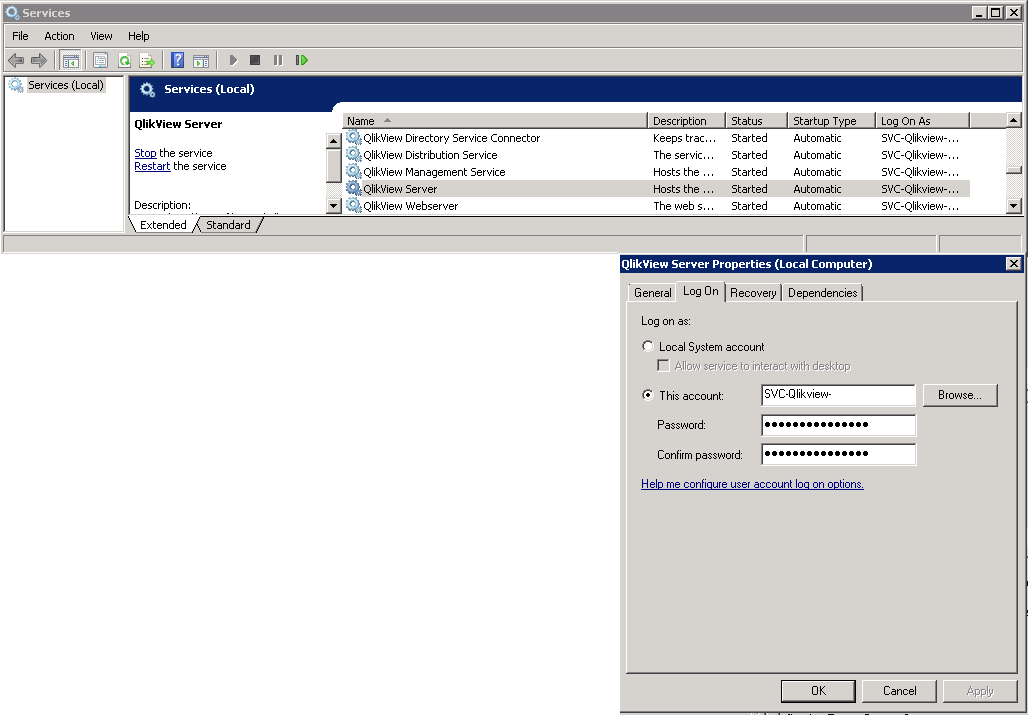Click the Browse... button
This screenshot has height=715, width=1028.
coord(960,395)
